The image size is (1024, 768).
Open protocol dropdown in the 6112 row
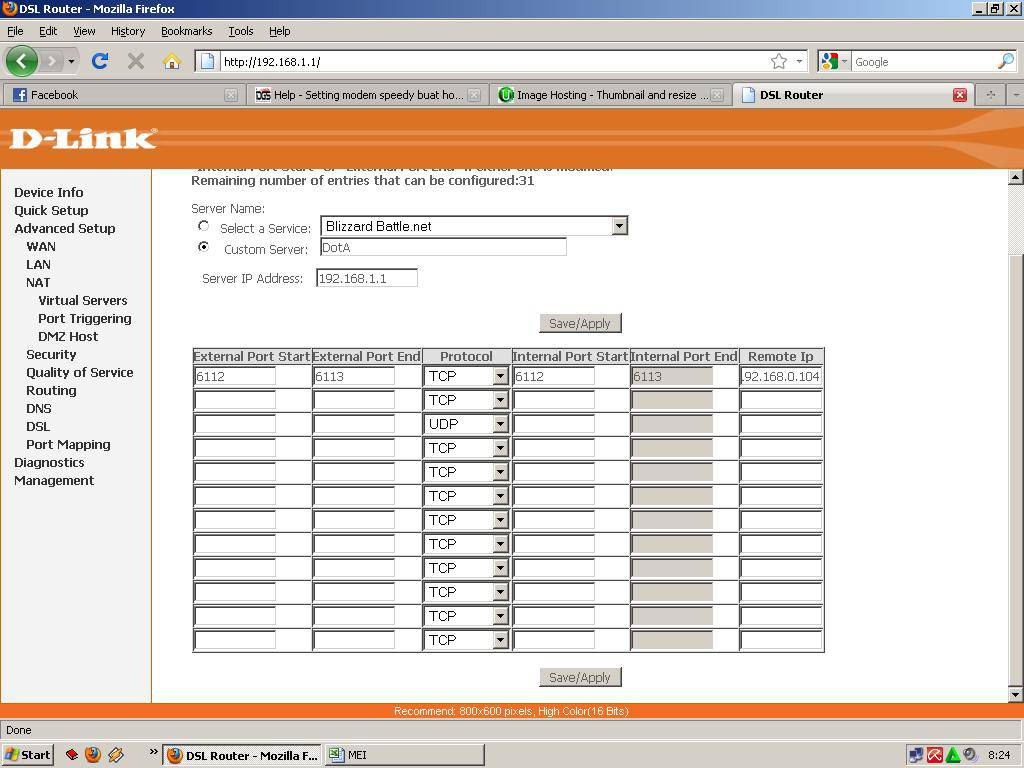click(500, 376)
